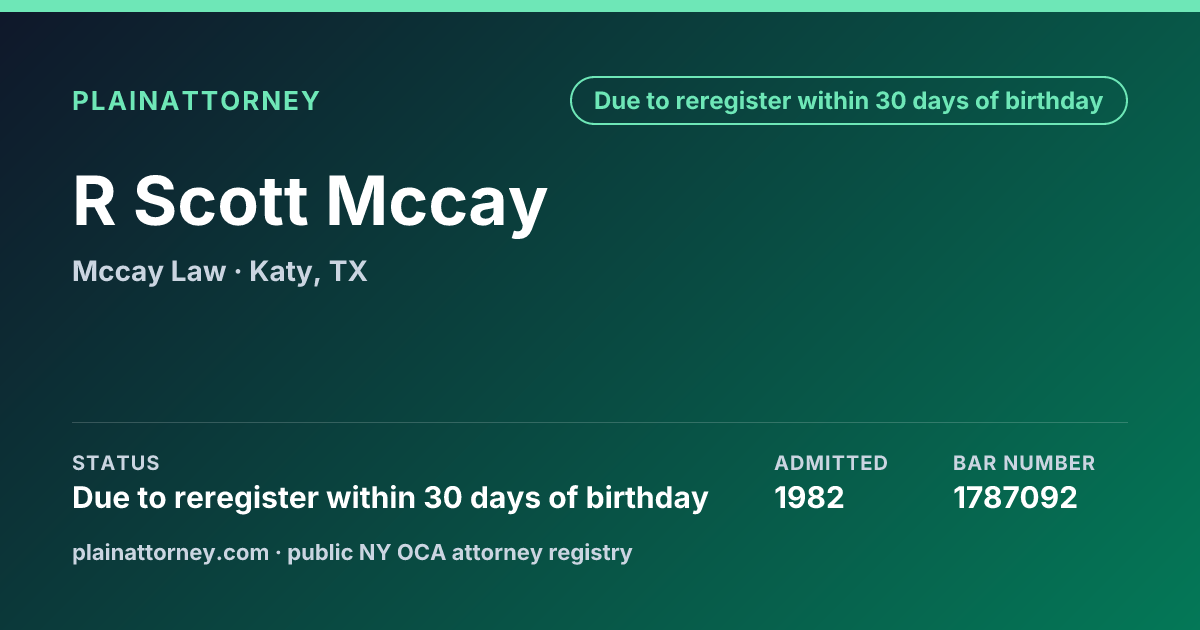Screen dimensions: 1200x630
Task: Click the horizontal divider line above STATUS
Action: click(600, 422)
